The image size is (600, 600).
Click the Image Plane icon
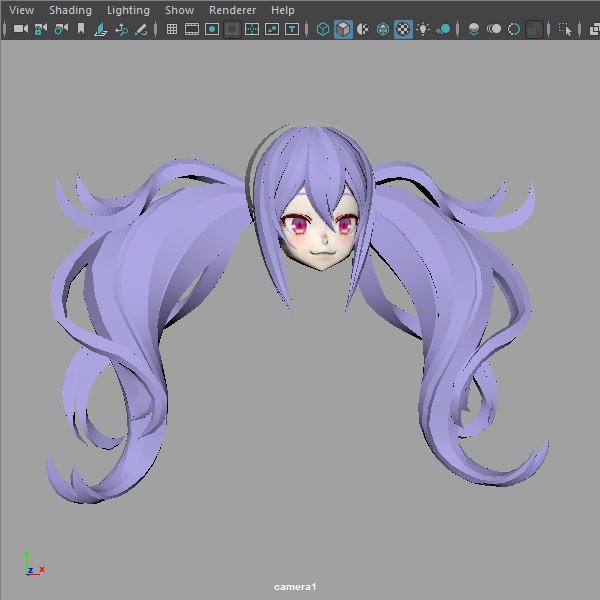100,29
